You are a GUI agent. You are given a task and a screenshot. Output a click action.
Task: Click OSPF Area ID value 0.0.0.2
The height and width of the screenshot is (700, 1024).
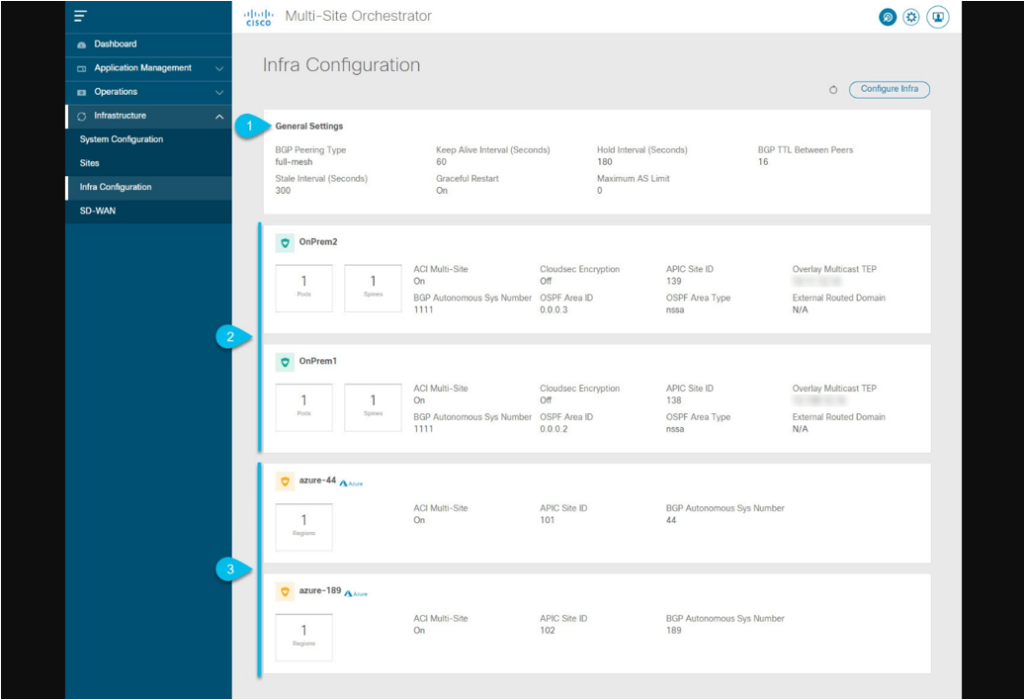[x=554, y=430]
